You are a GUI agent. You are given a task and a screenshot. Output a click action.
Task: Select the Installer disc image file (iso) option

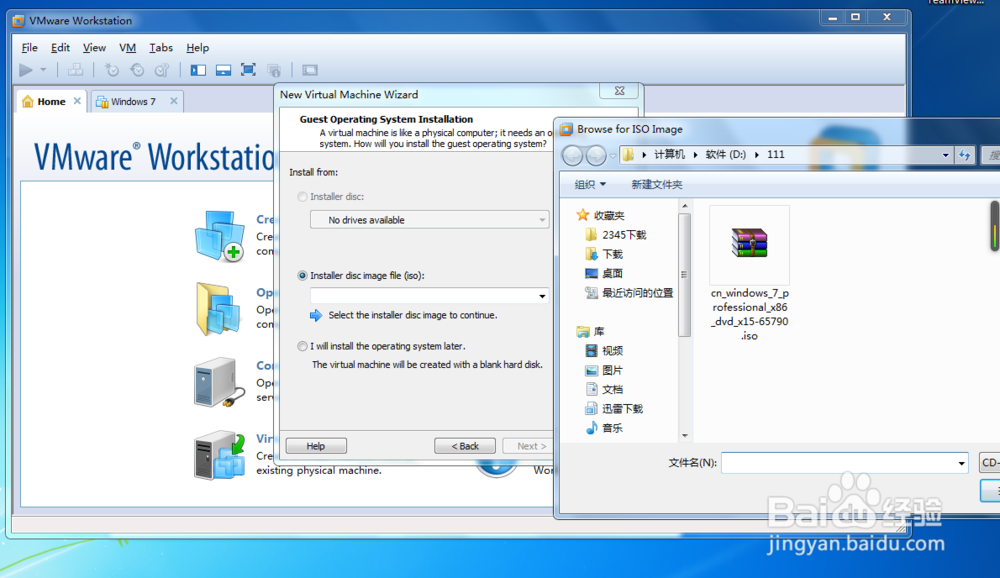(x=302, y=277)
